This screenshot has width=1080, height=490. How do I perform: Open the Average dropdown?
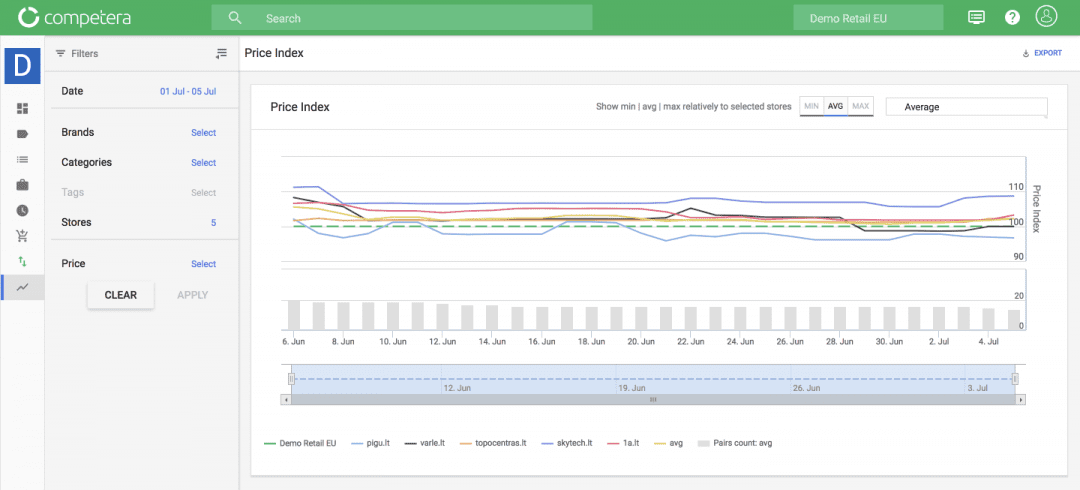[966, 107]
